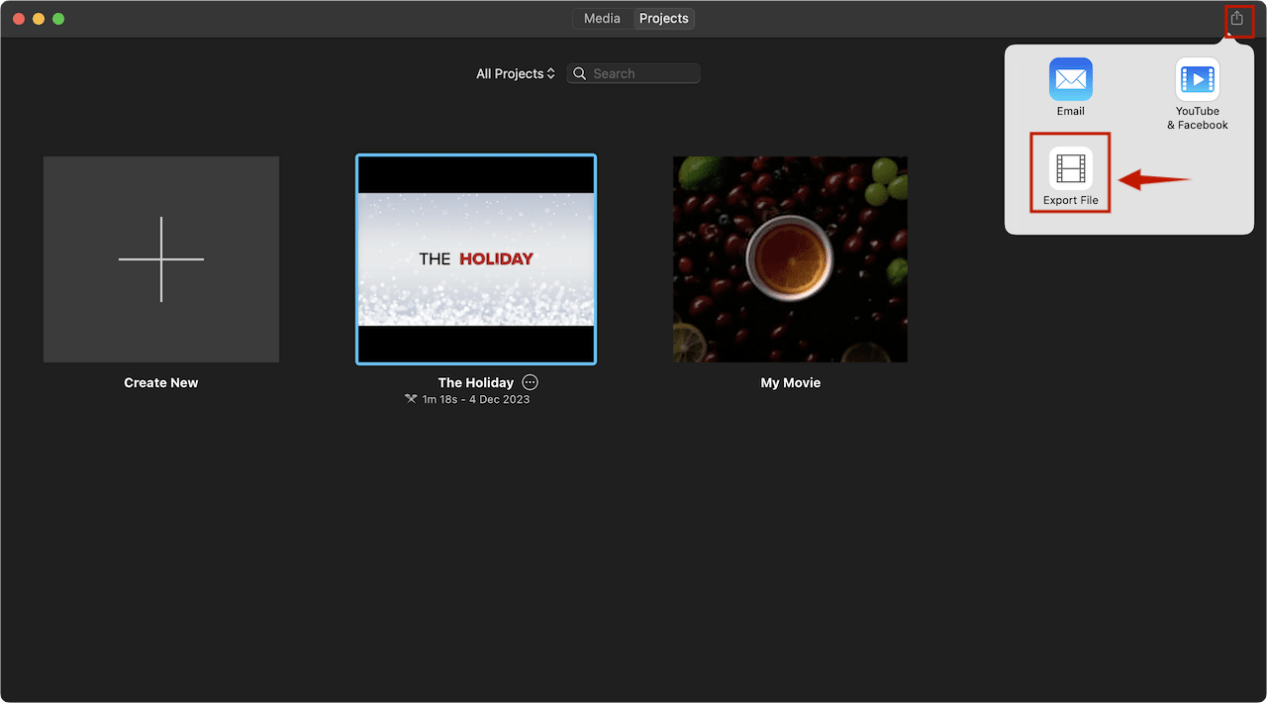The width and height of the screenshot is (1267, 703).
Task: Select the My Movie project thumbnail
Action: 790,259
